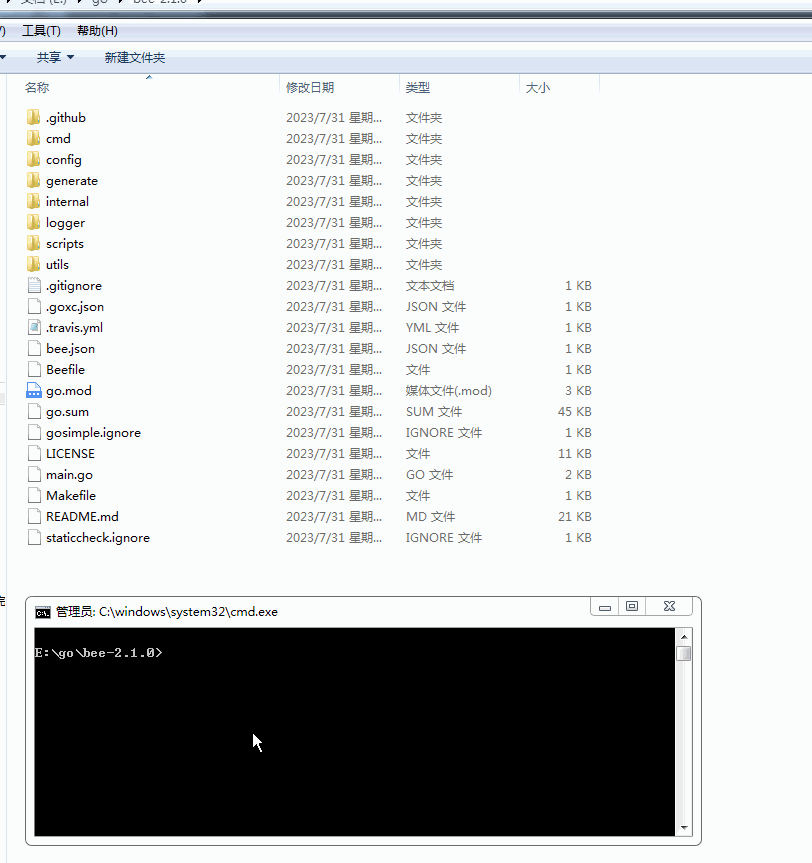Select the .travis.yml file icon

[x=33, y=327]
